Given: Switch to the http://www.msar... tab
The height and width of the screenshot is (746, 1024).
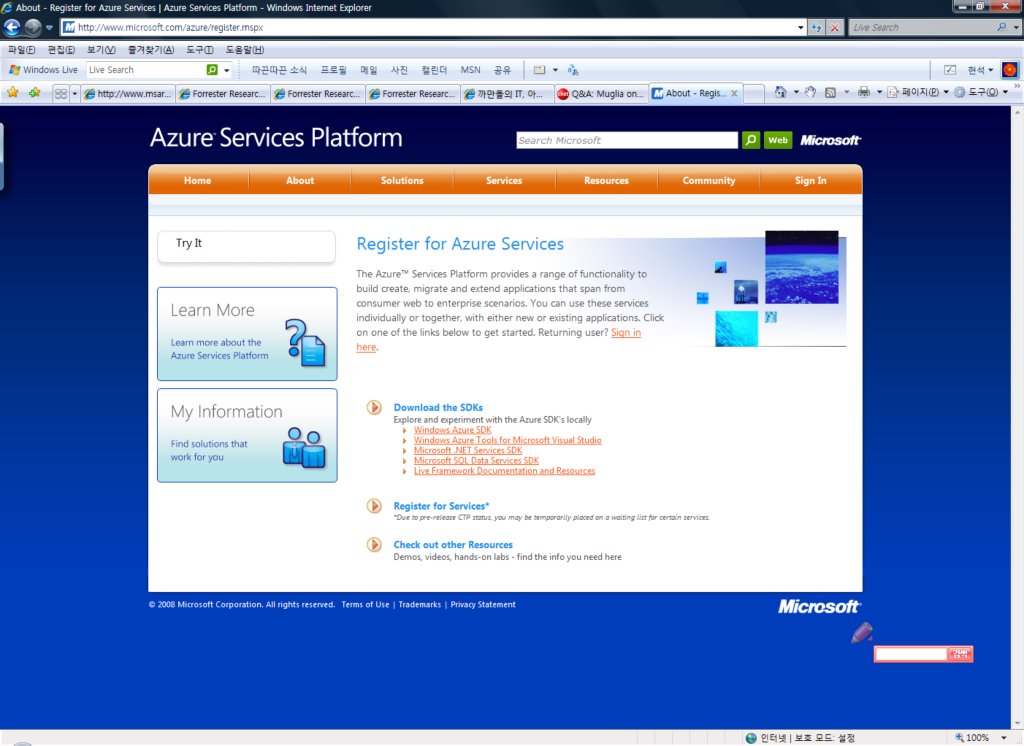Looking at the screenshot, I should tap(128, 93).
